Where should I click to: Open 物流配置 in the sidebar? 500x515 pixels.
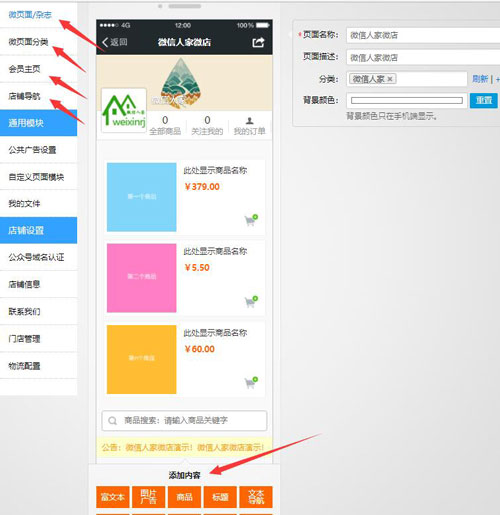[24, 366]
